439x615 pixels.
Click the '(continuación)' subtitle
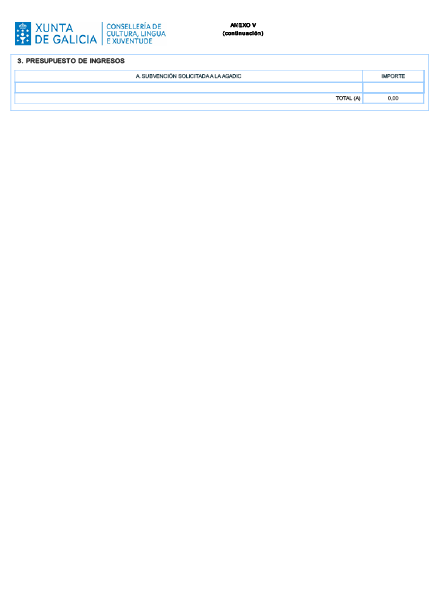coord(243,33)
